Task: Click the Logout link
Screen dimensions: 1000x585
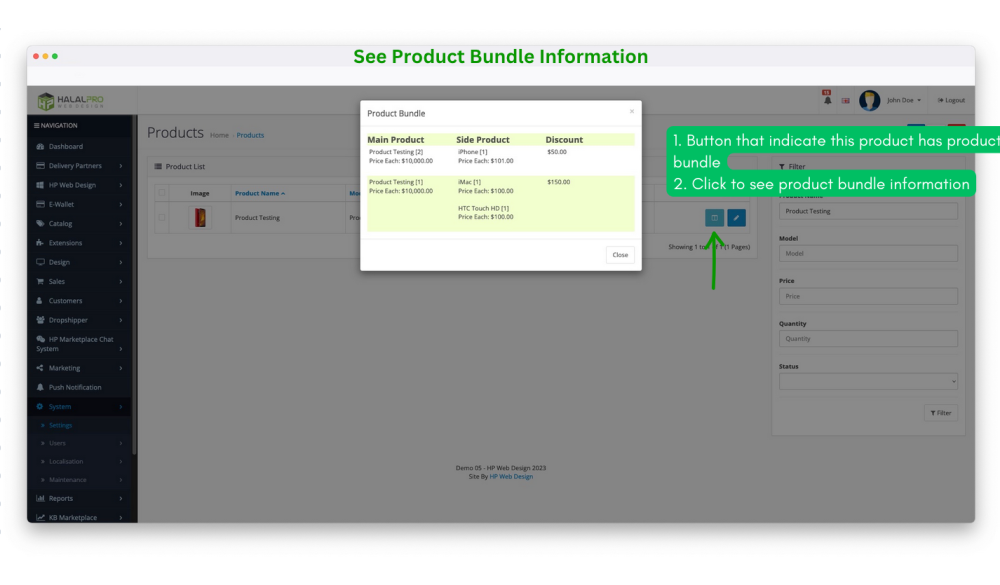Action: tap(952, 100)
